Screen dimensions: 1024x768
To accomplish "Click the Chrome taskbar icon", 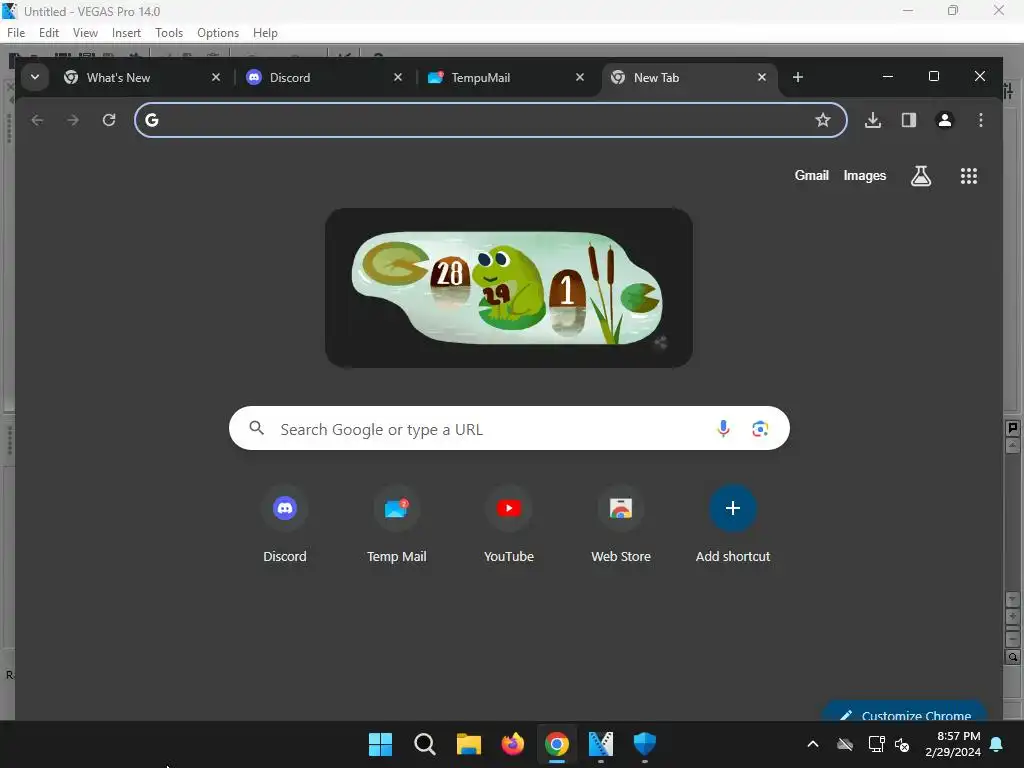I will point(557,744).
